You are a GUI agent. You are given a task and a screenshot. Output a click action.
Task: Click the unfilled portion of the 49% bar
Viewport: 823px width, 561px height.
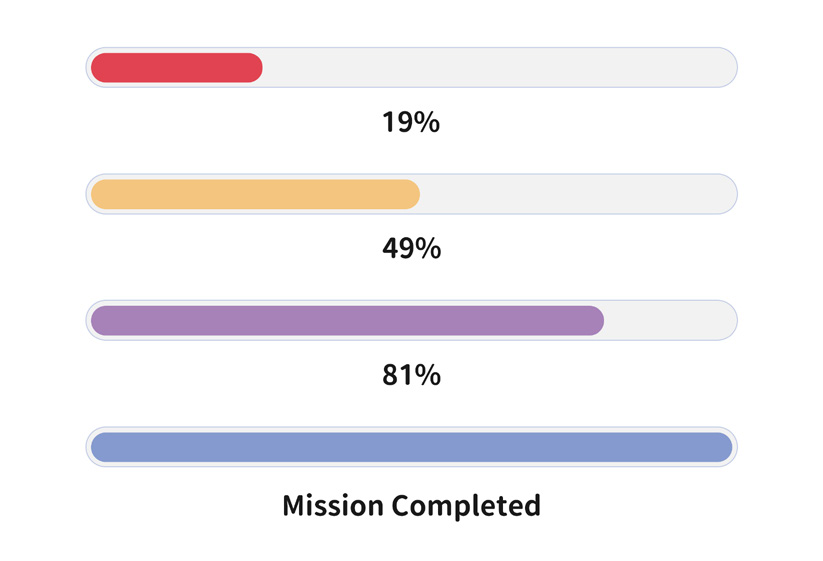577,194
